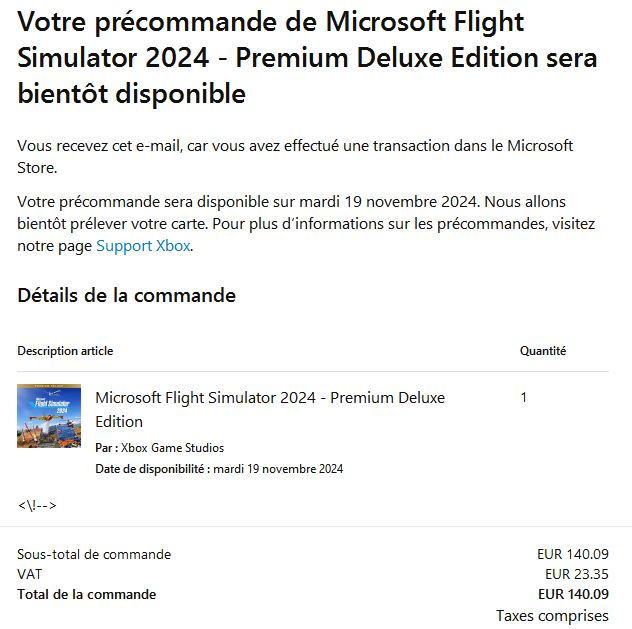Click the 'Détails de la commande' heading
This screenshot has height=629, width=632.
pos(126,295)
